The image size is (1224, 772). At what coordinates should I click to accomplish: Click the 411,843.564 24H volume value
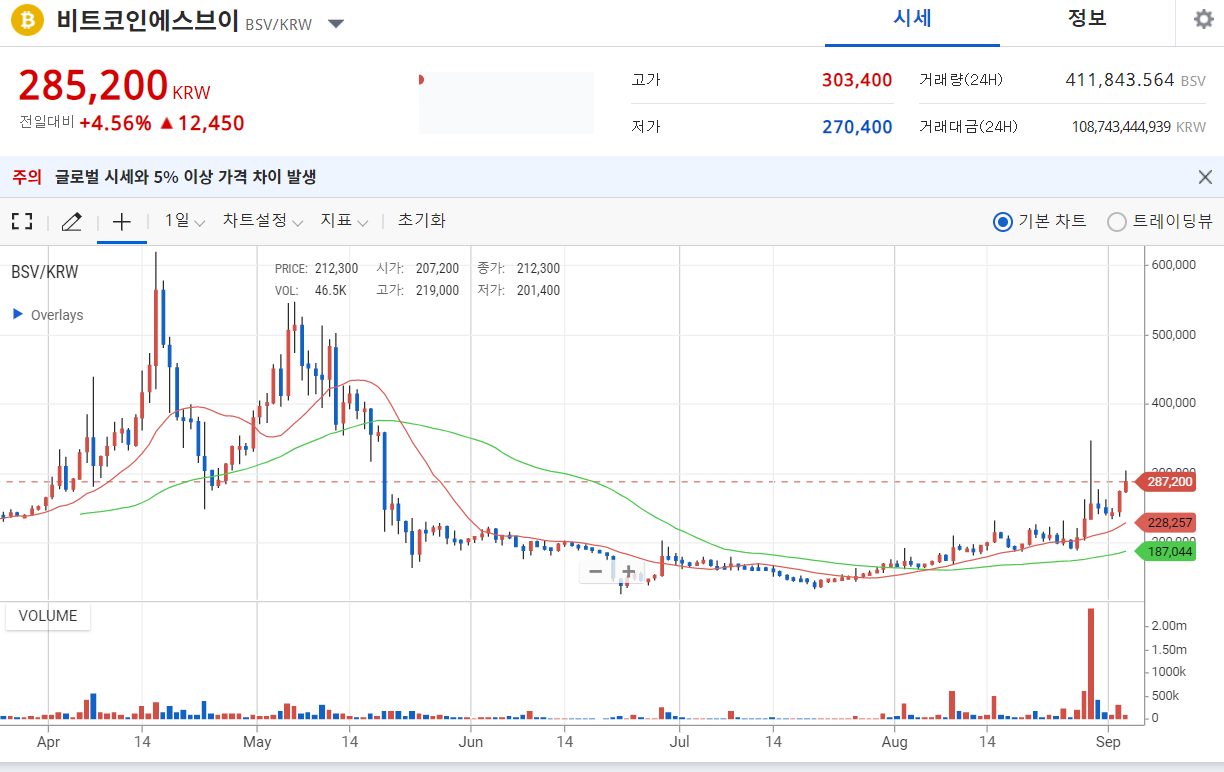[1120, 80]
